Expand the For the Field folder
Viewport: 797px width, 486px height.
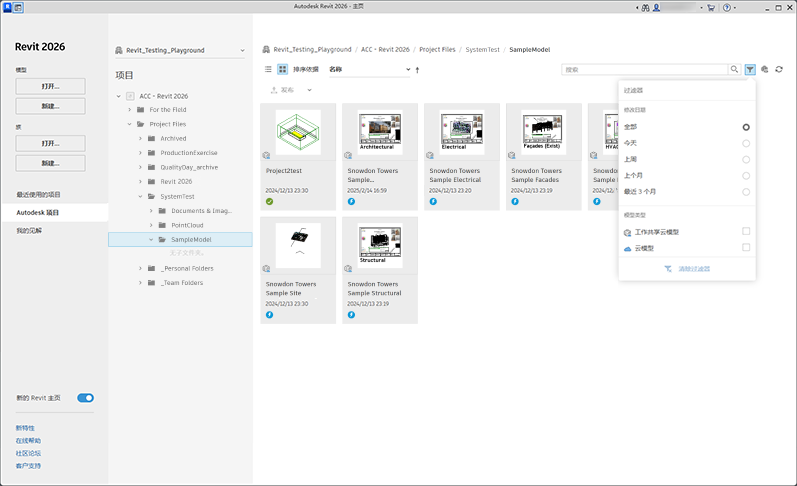[130, 109]
